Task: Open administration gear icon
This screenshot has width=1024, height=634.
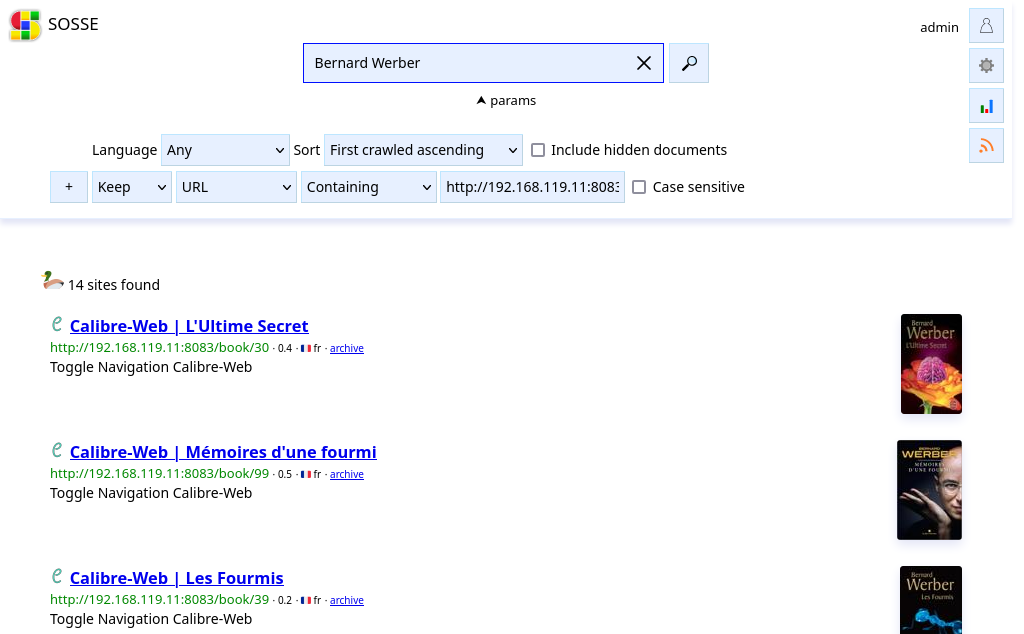Action: click(986, 65)
